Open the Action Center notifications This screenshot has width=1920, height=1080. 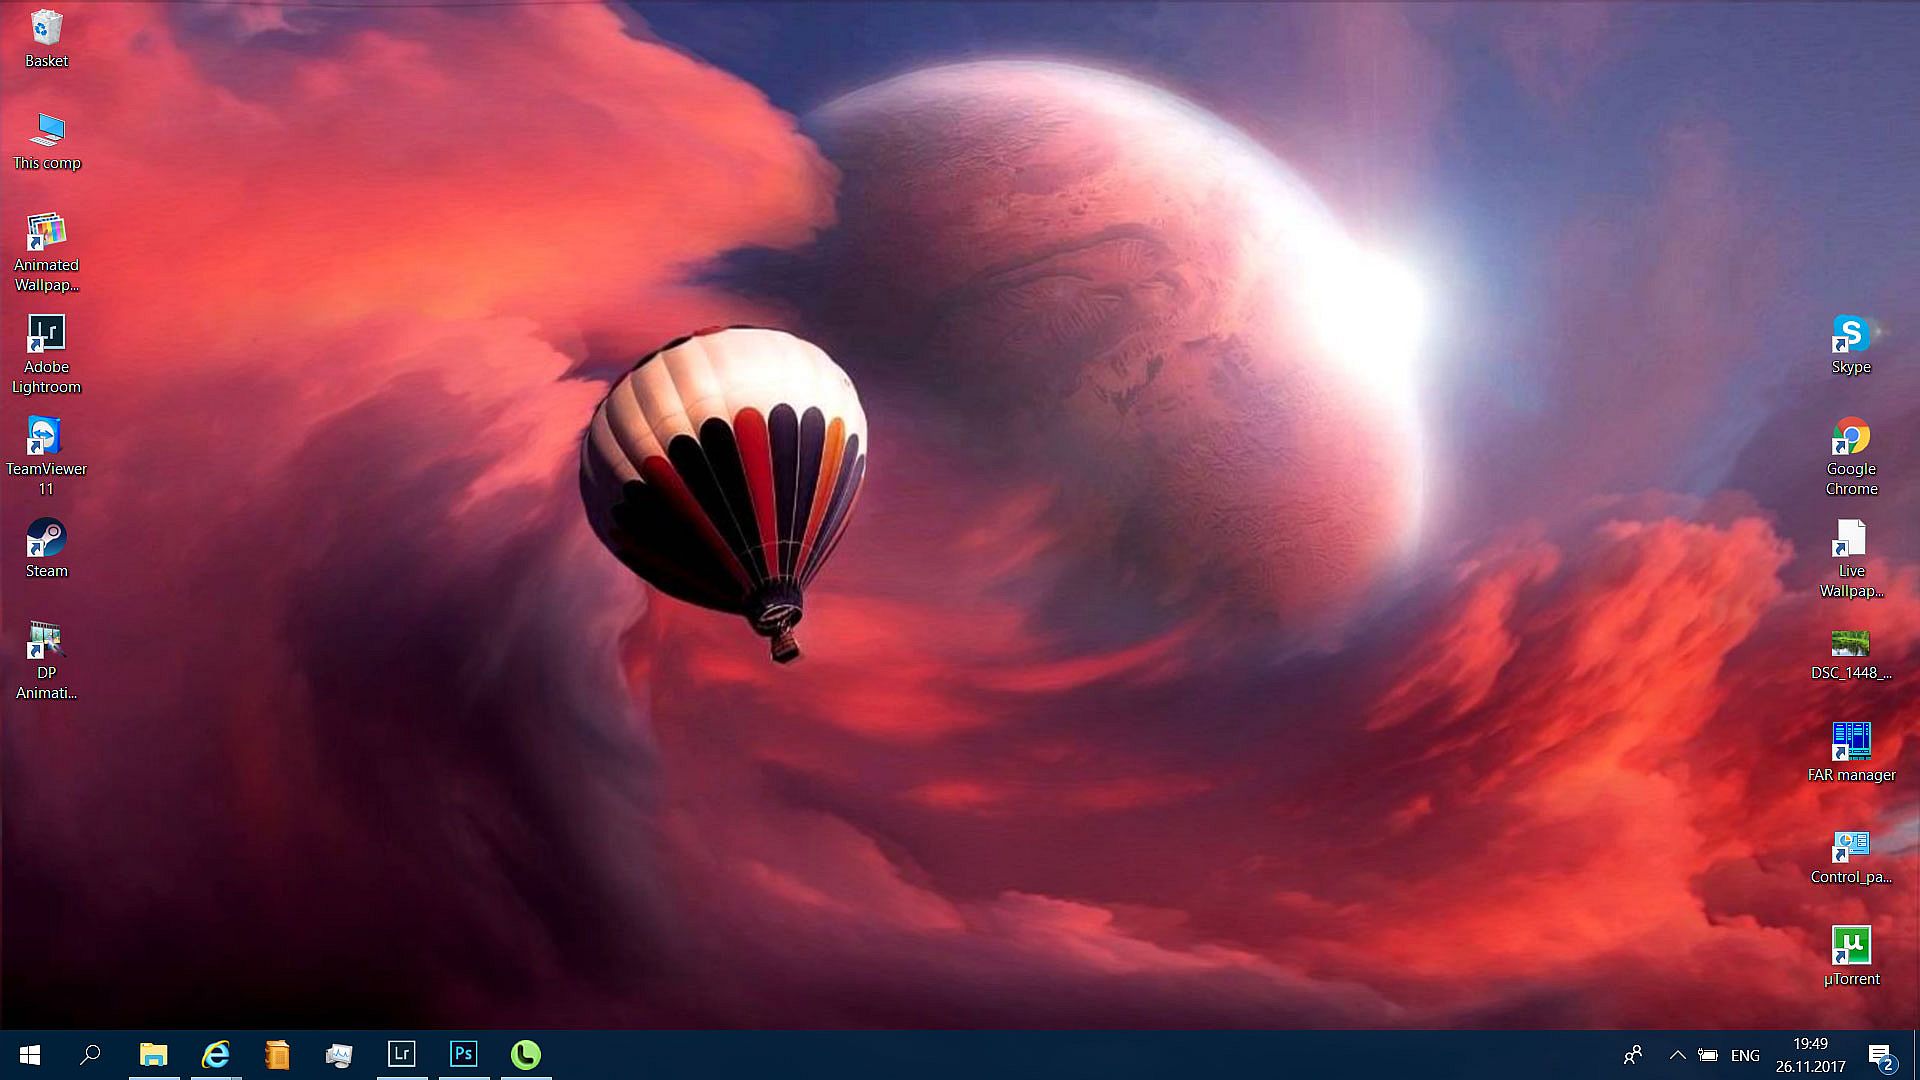point(1880,1055)
